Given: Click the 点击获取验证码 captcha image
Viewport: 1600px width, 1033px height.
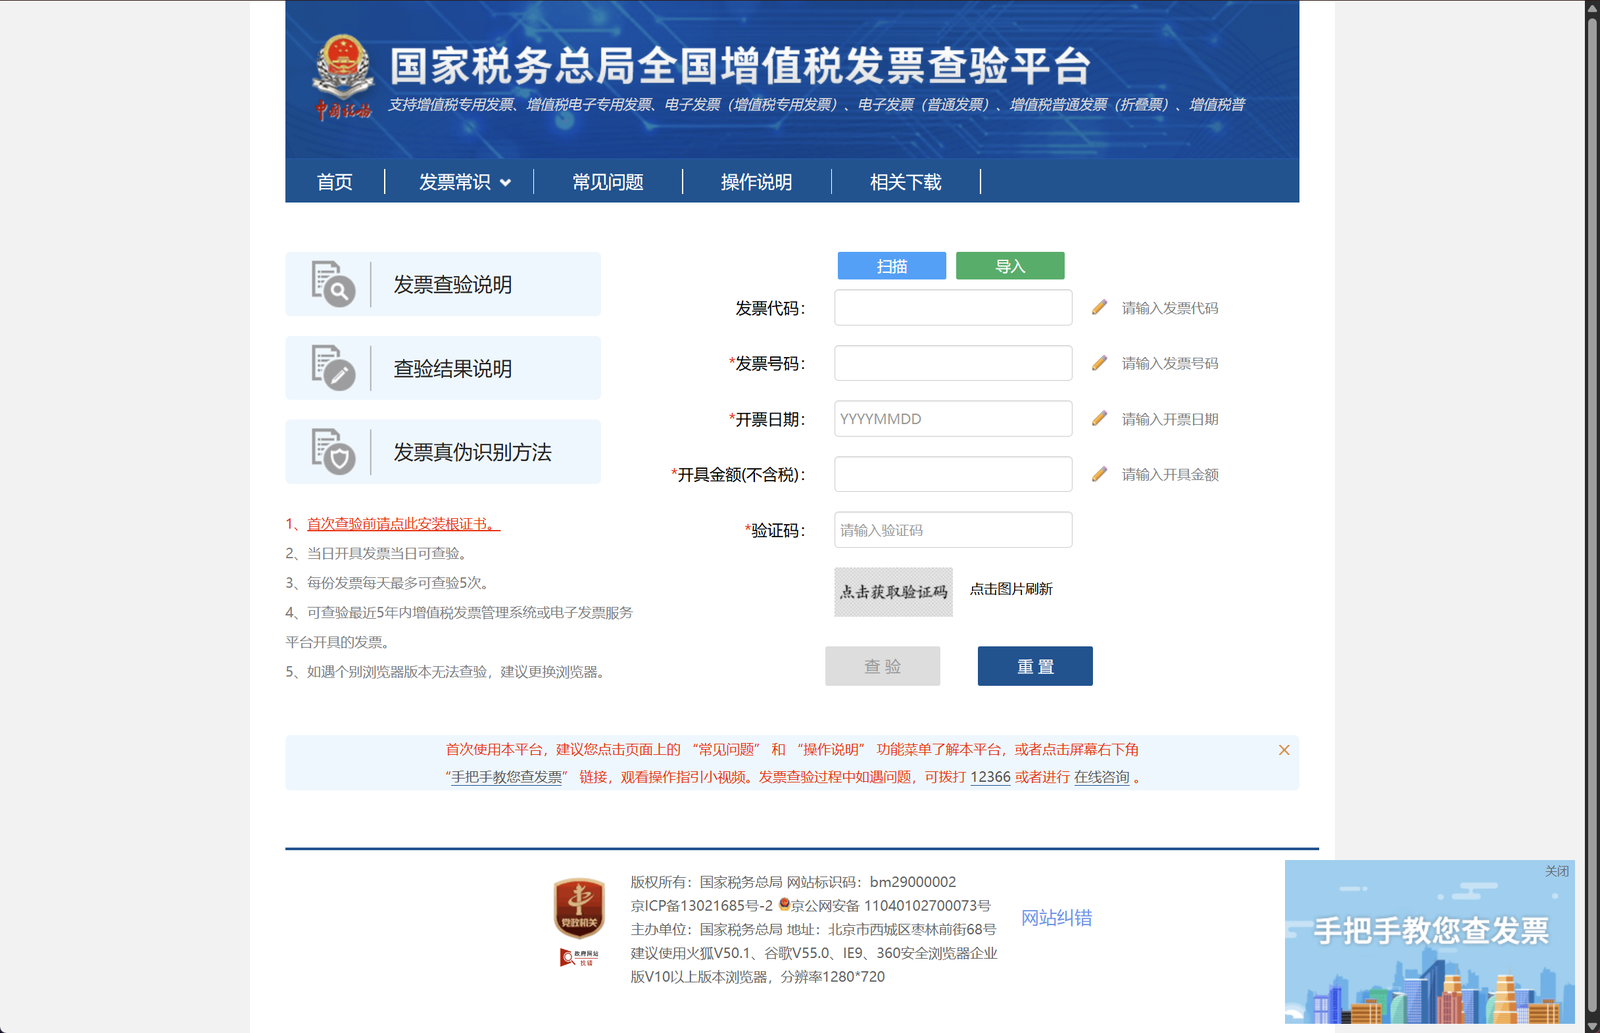Looking at the screenshot, I should [894, 592].
